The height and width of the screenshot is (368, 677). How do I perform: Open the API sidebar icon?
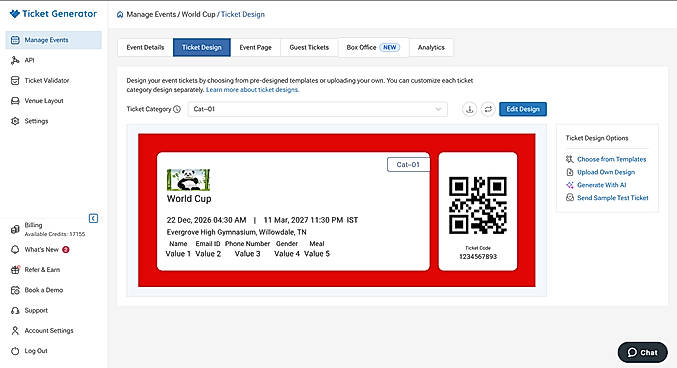15,60
